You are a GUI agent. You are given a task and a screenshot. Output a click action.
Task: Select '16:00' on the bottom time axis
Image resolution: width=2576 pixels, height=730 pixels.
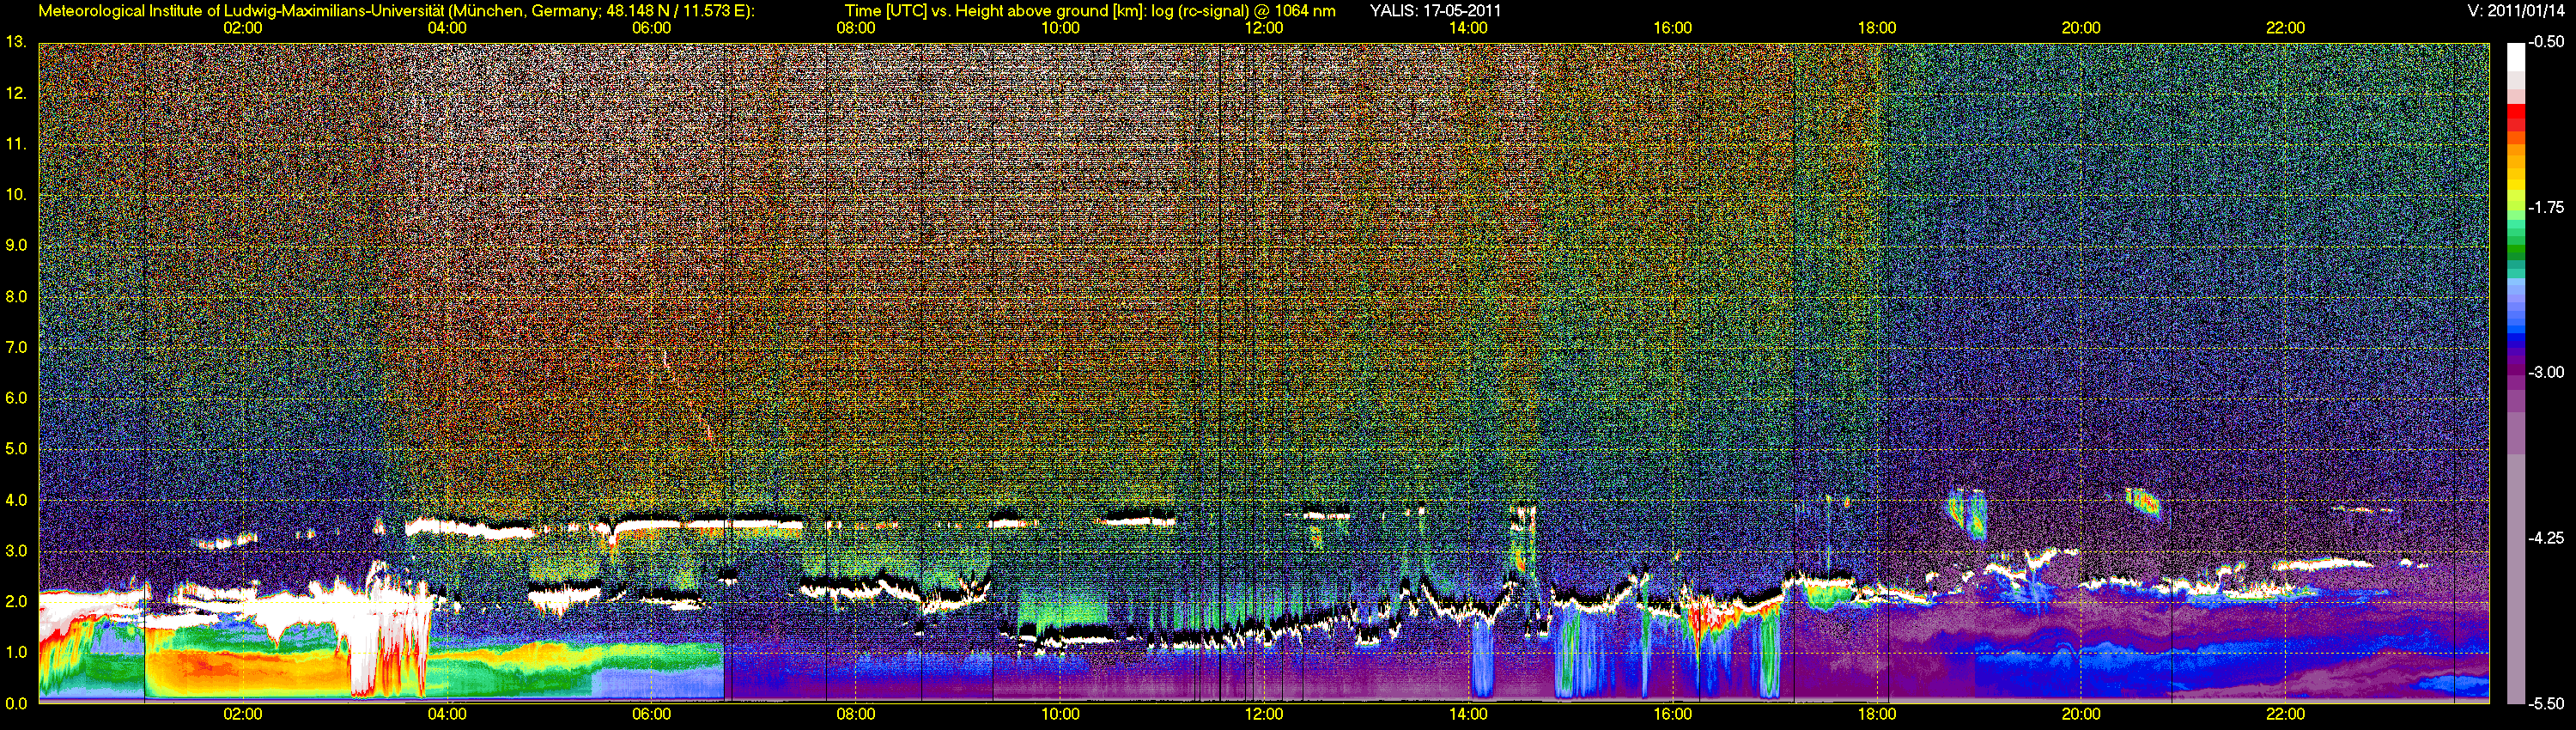coord(1673,714)
